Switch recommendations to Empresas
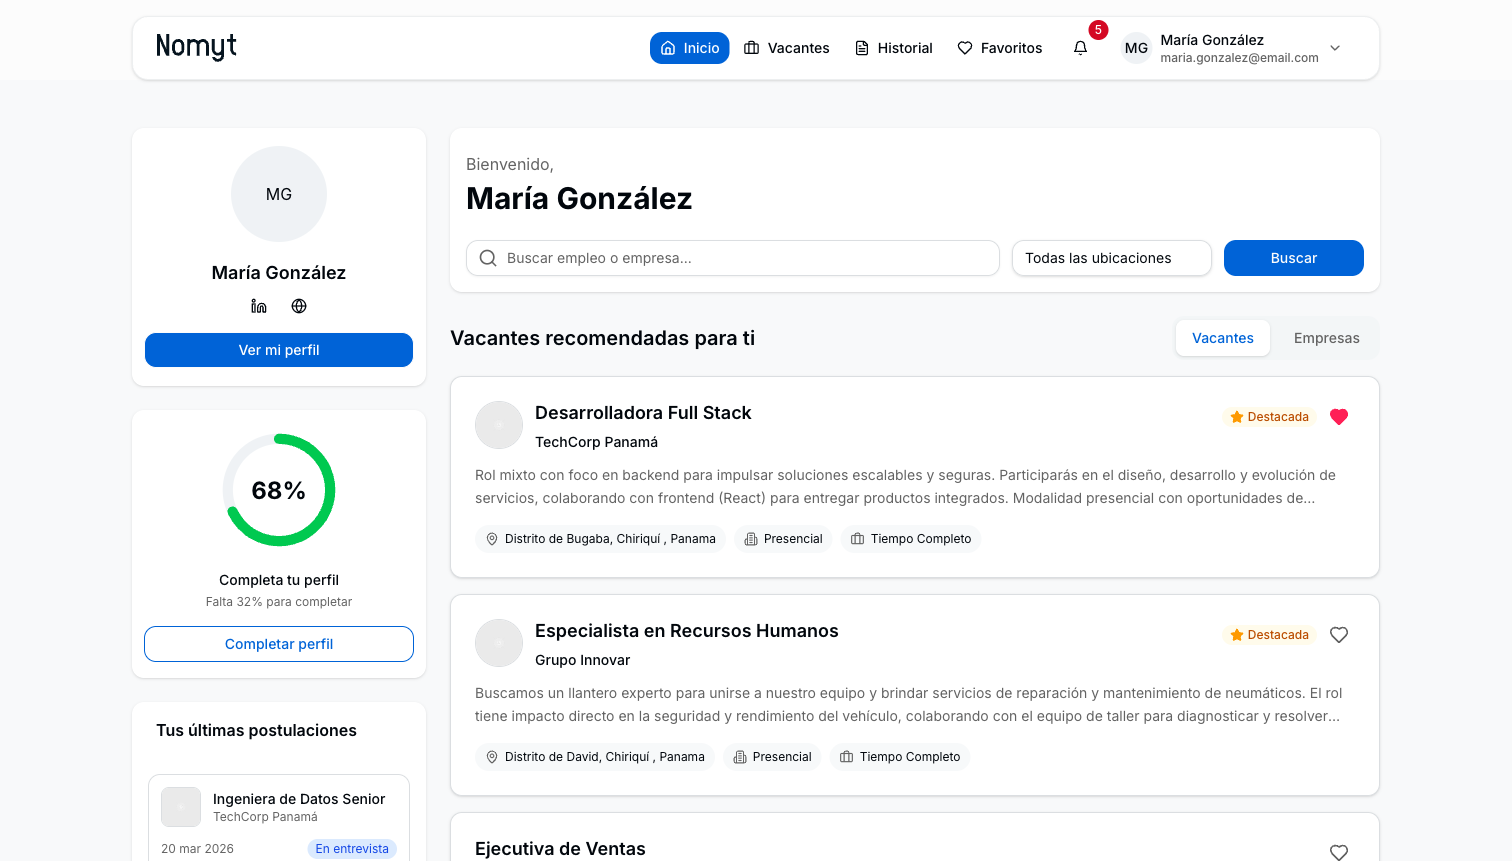The width and height of the screenshot is (1512, 861). point(1325,338)
